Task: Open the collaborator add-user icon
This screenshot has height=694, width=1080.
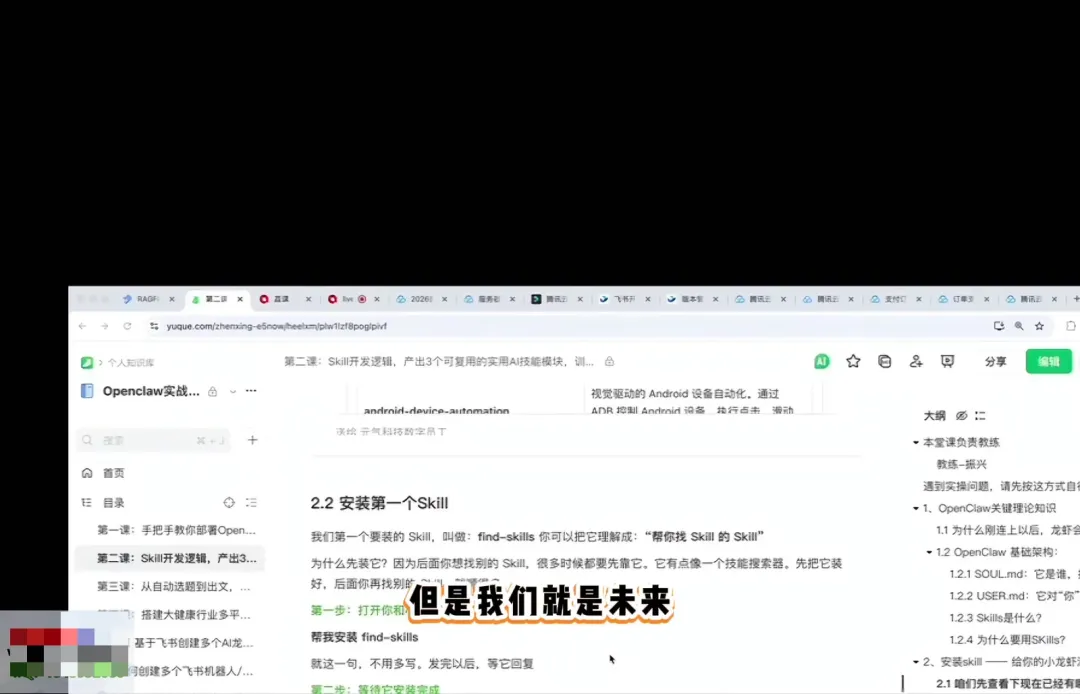Action: pyautogui.click(x=916, y=361)
